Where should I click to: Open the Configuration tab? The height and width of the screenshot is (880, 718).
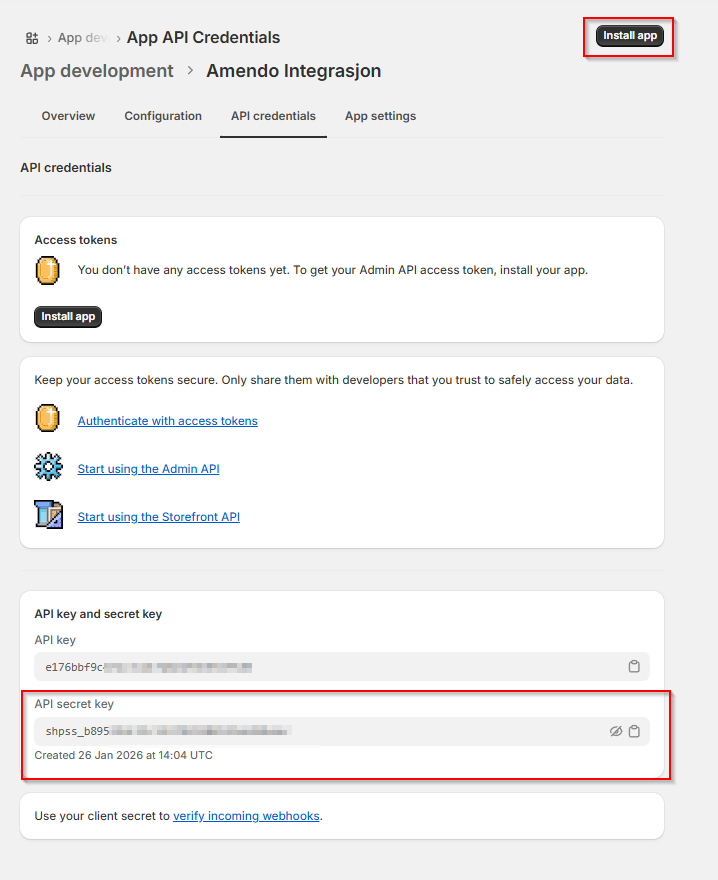pos(163,116)
